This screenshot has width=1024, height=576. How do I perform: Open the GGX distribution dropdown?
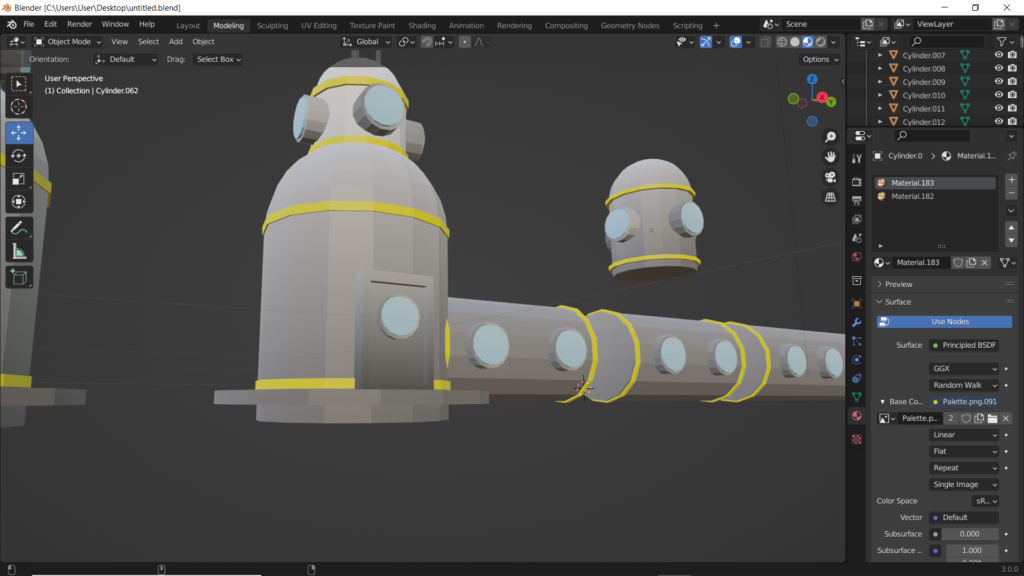click(x=964, y=369)
